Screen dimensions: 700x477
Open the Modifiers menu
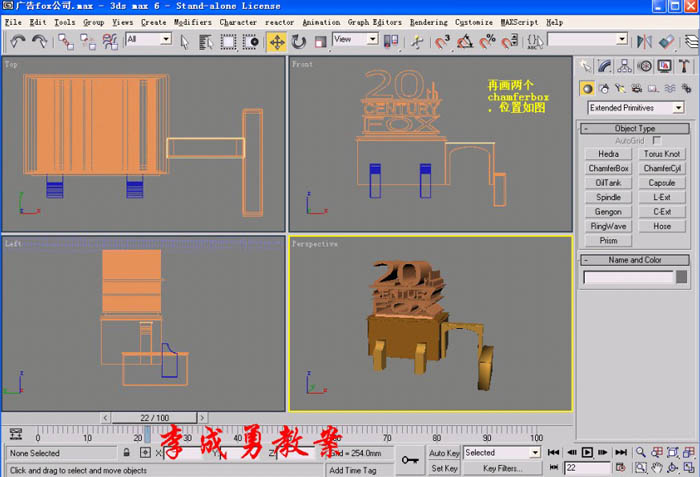coord(193,22)
